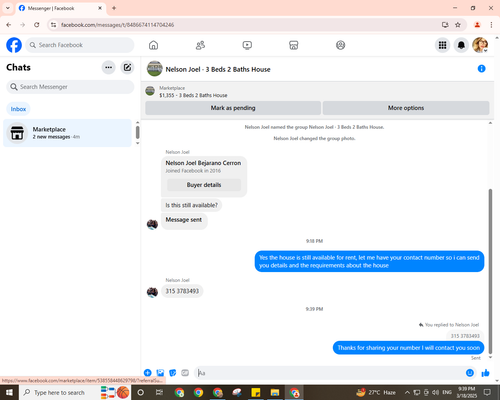This screenshot has width=500, height=400.
Task: Open the Facebook menu grid icon
Action: 442,45
